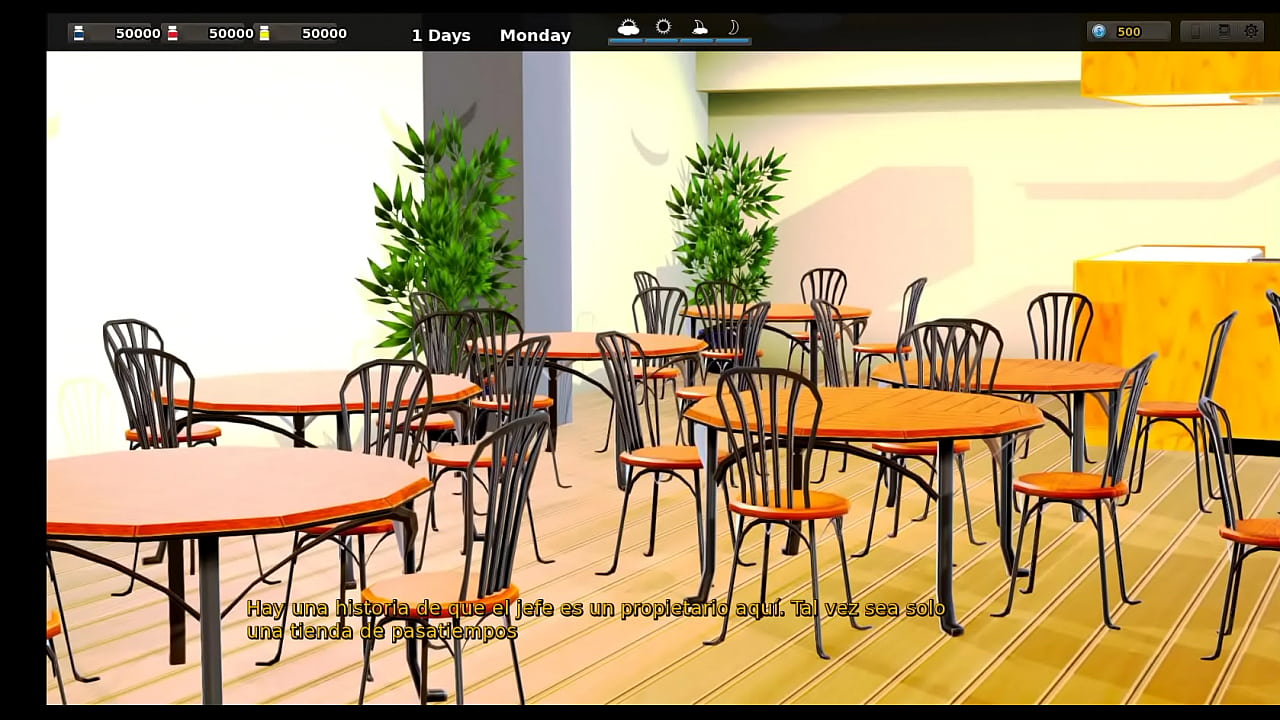Click the yellow Spanish dialogue text to continue
Image resolution: width=1280 pixels, height=720 pixels.
pos(595,620)
